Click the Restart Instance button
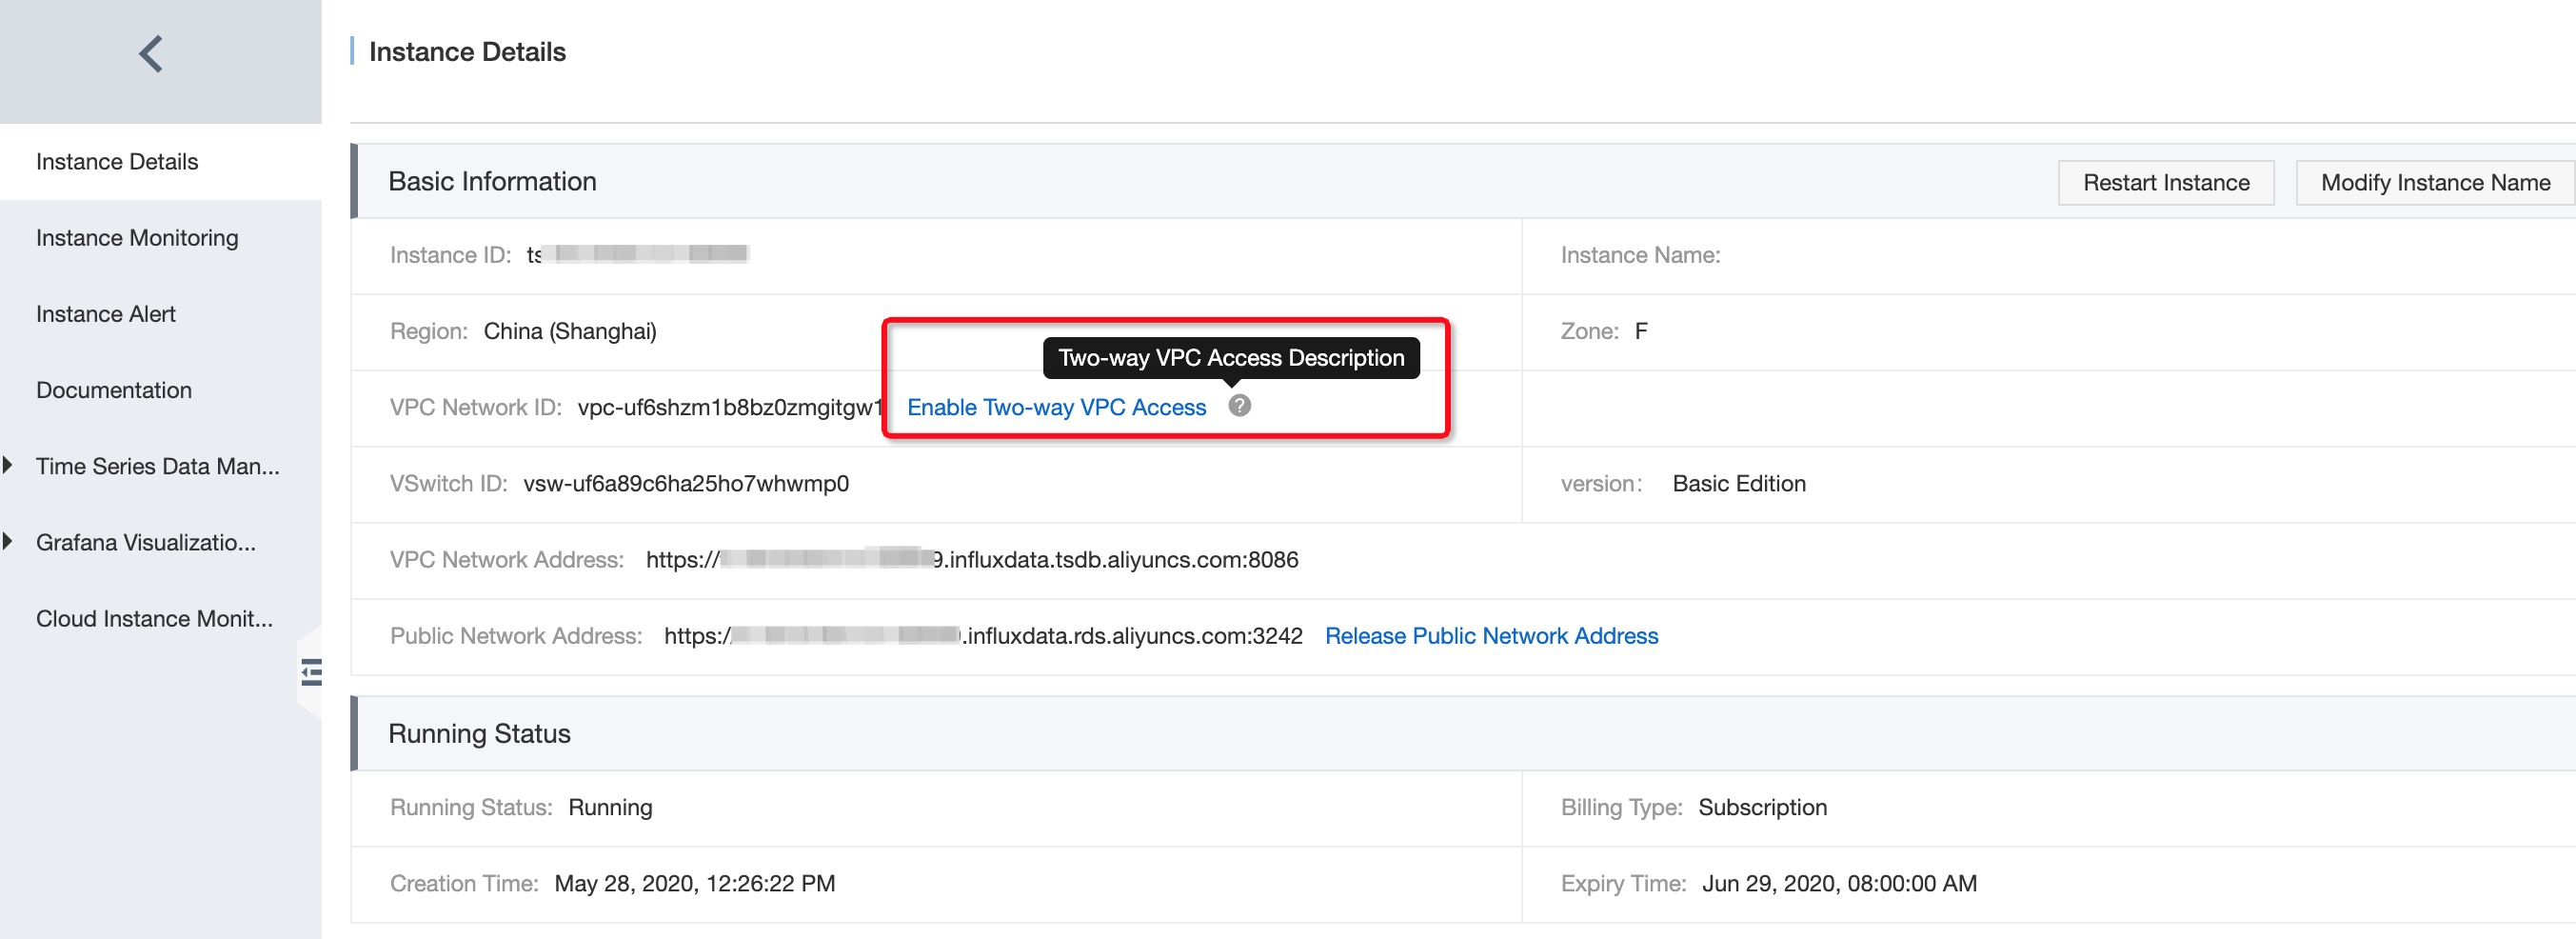2576x939 pixels. pos(2166,182)
